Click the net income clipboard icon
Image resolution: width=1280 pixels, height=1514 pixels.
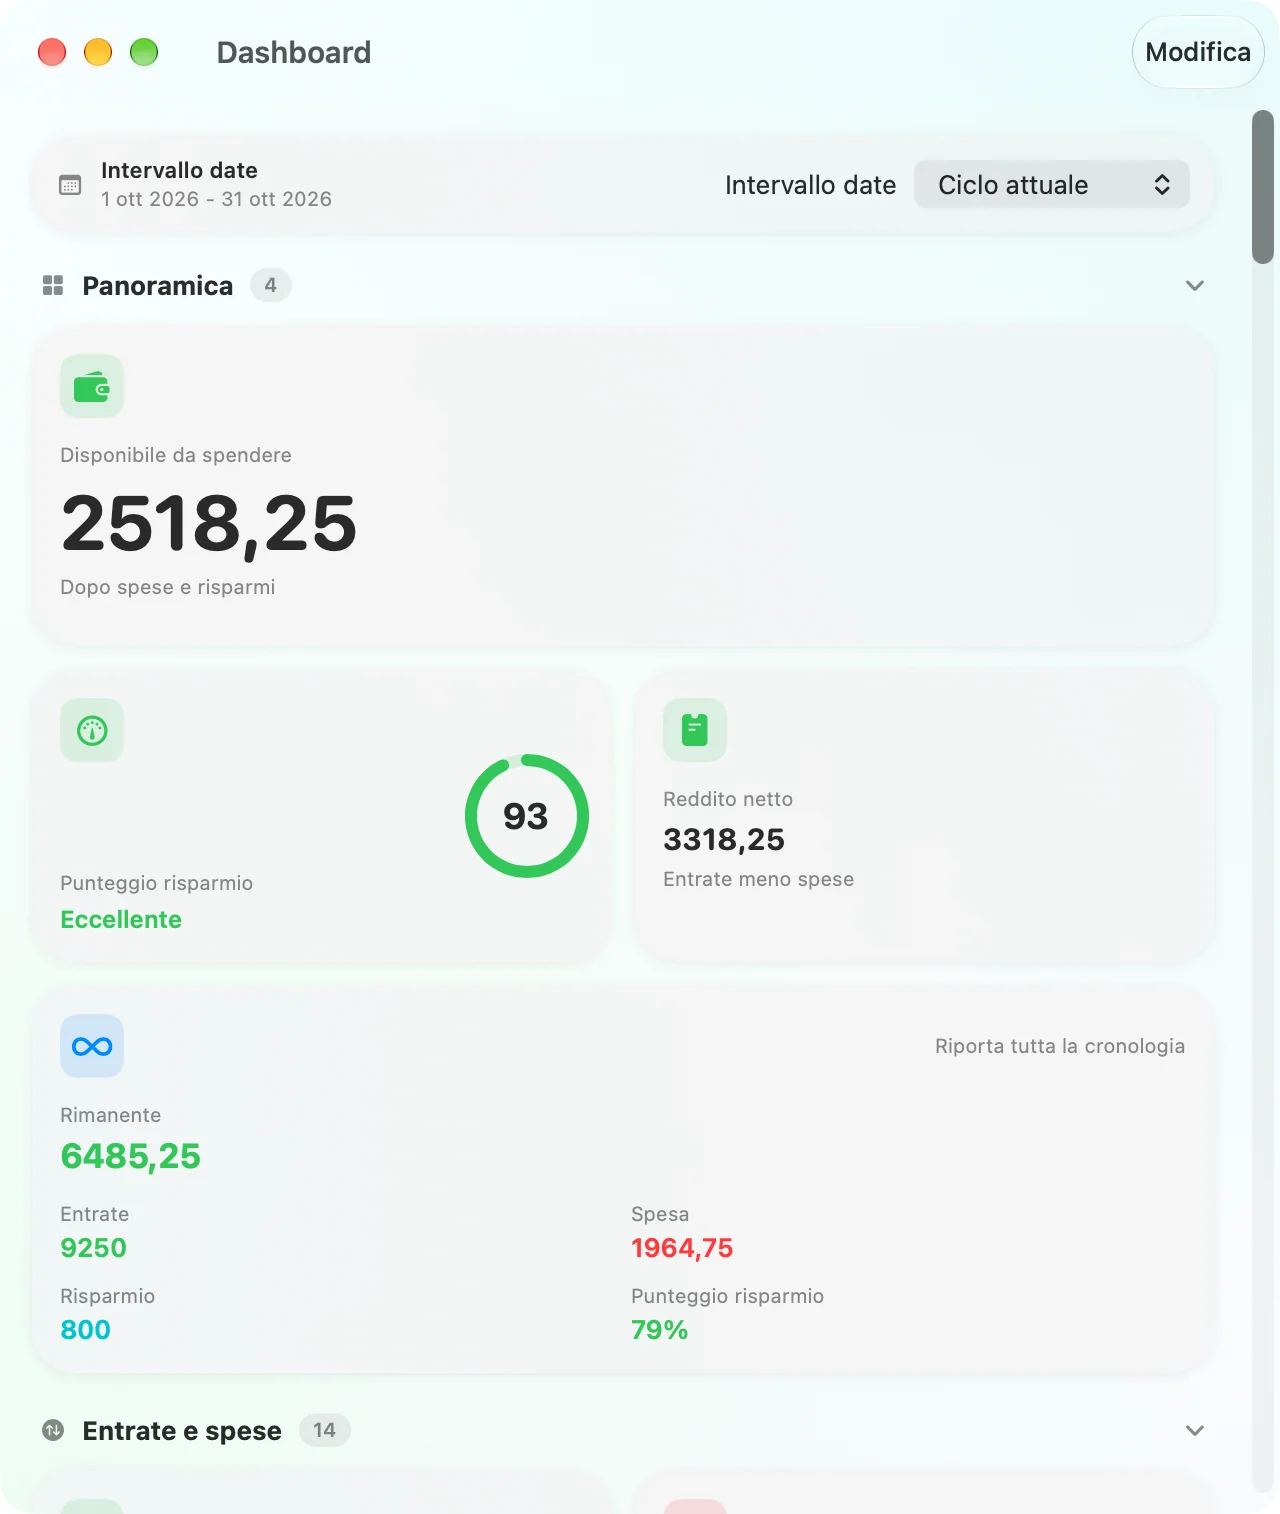click(695, 730)
